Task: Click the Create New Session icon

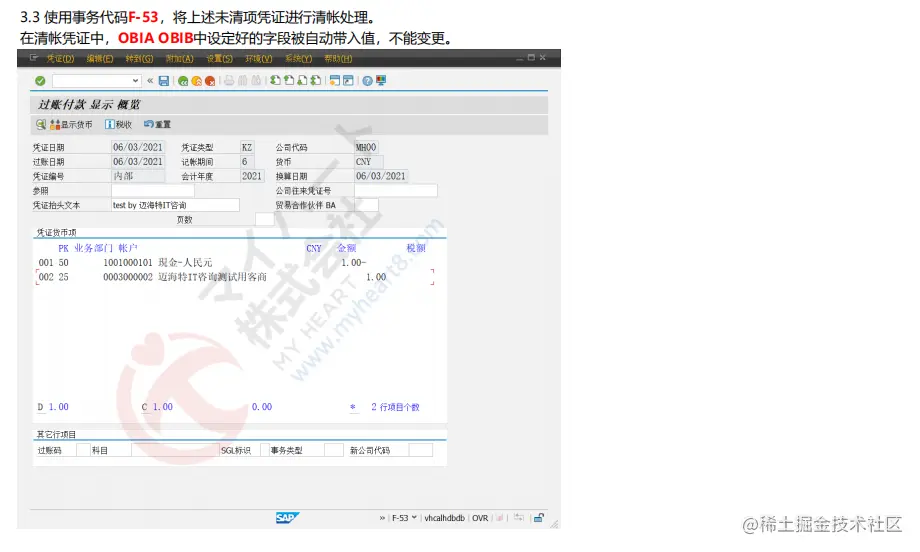Action: [x=334, y=81]
